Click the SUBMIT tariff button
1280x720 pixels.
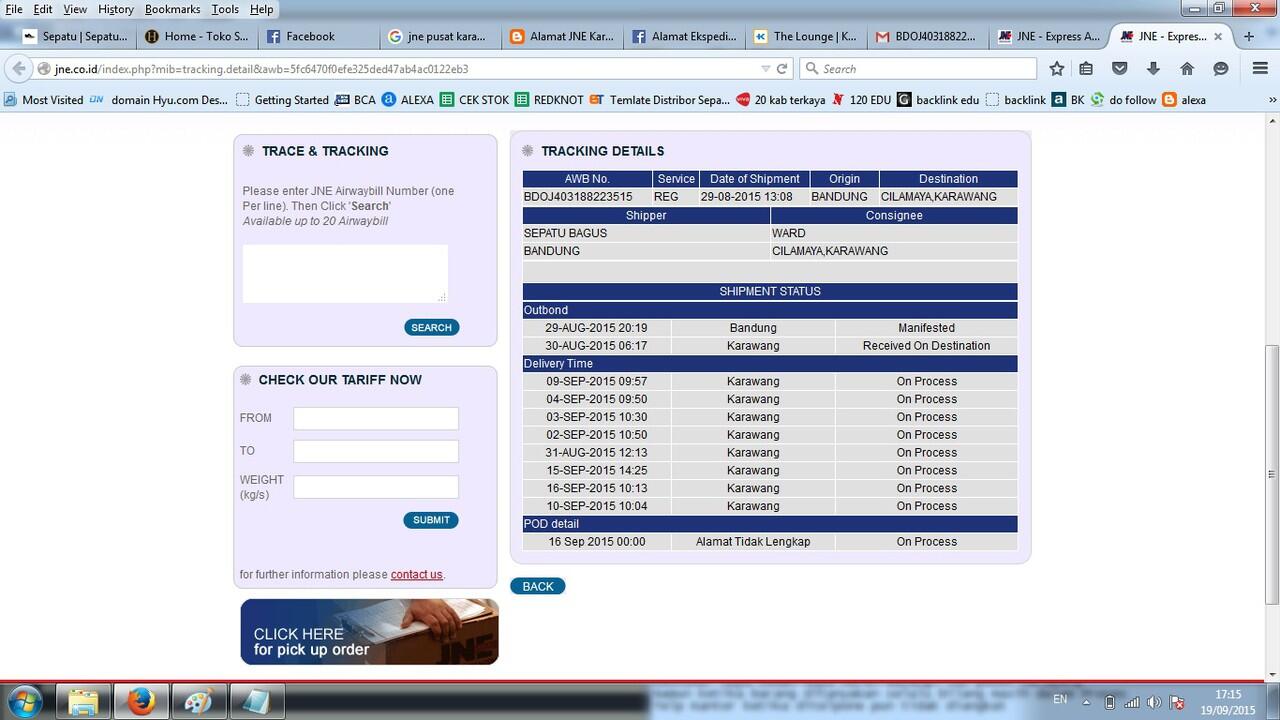point(431,520)
